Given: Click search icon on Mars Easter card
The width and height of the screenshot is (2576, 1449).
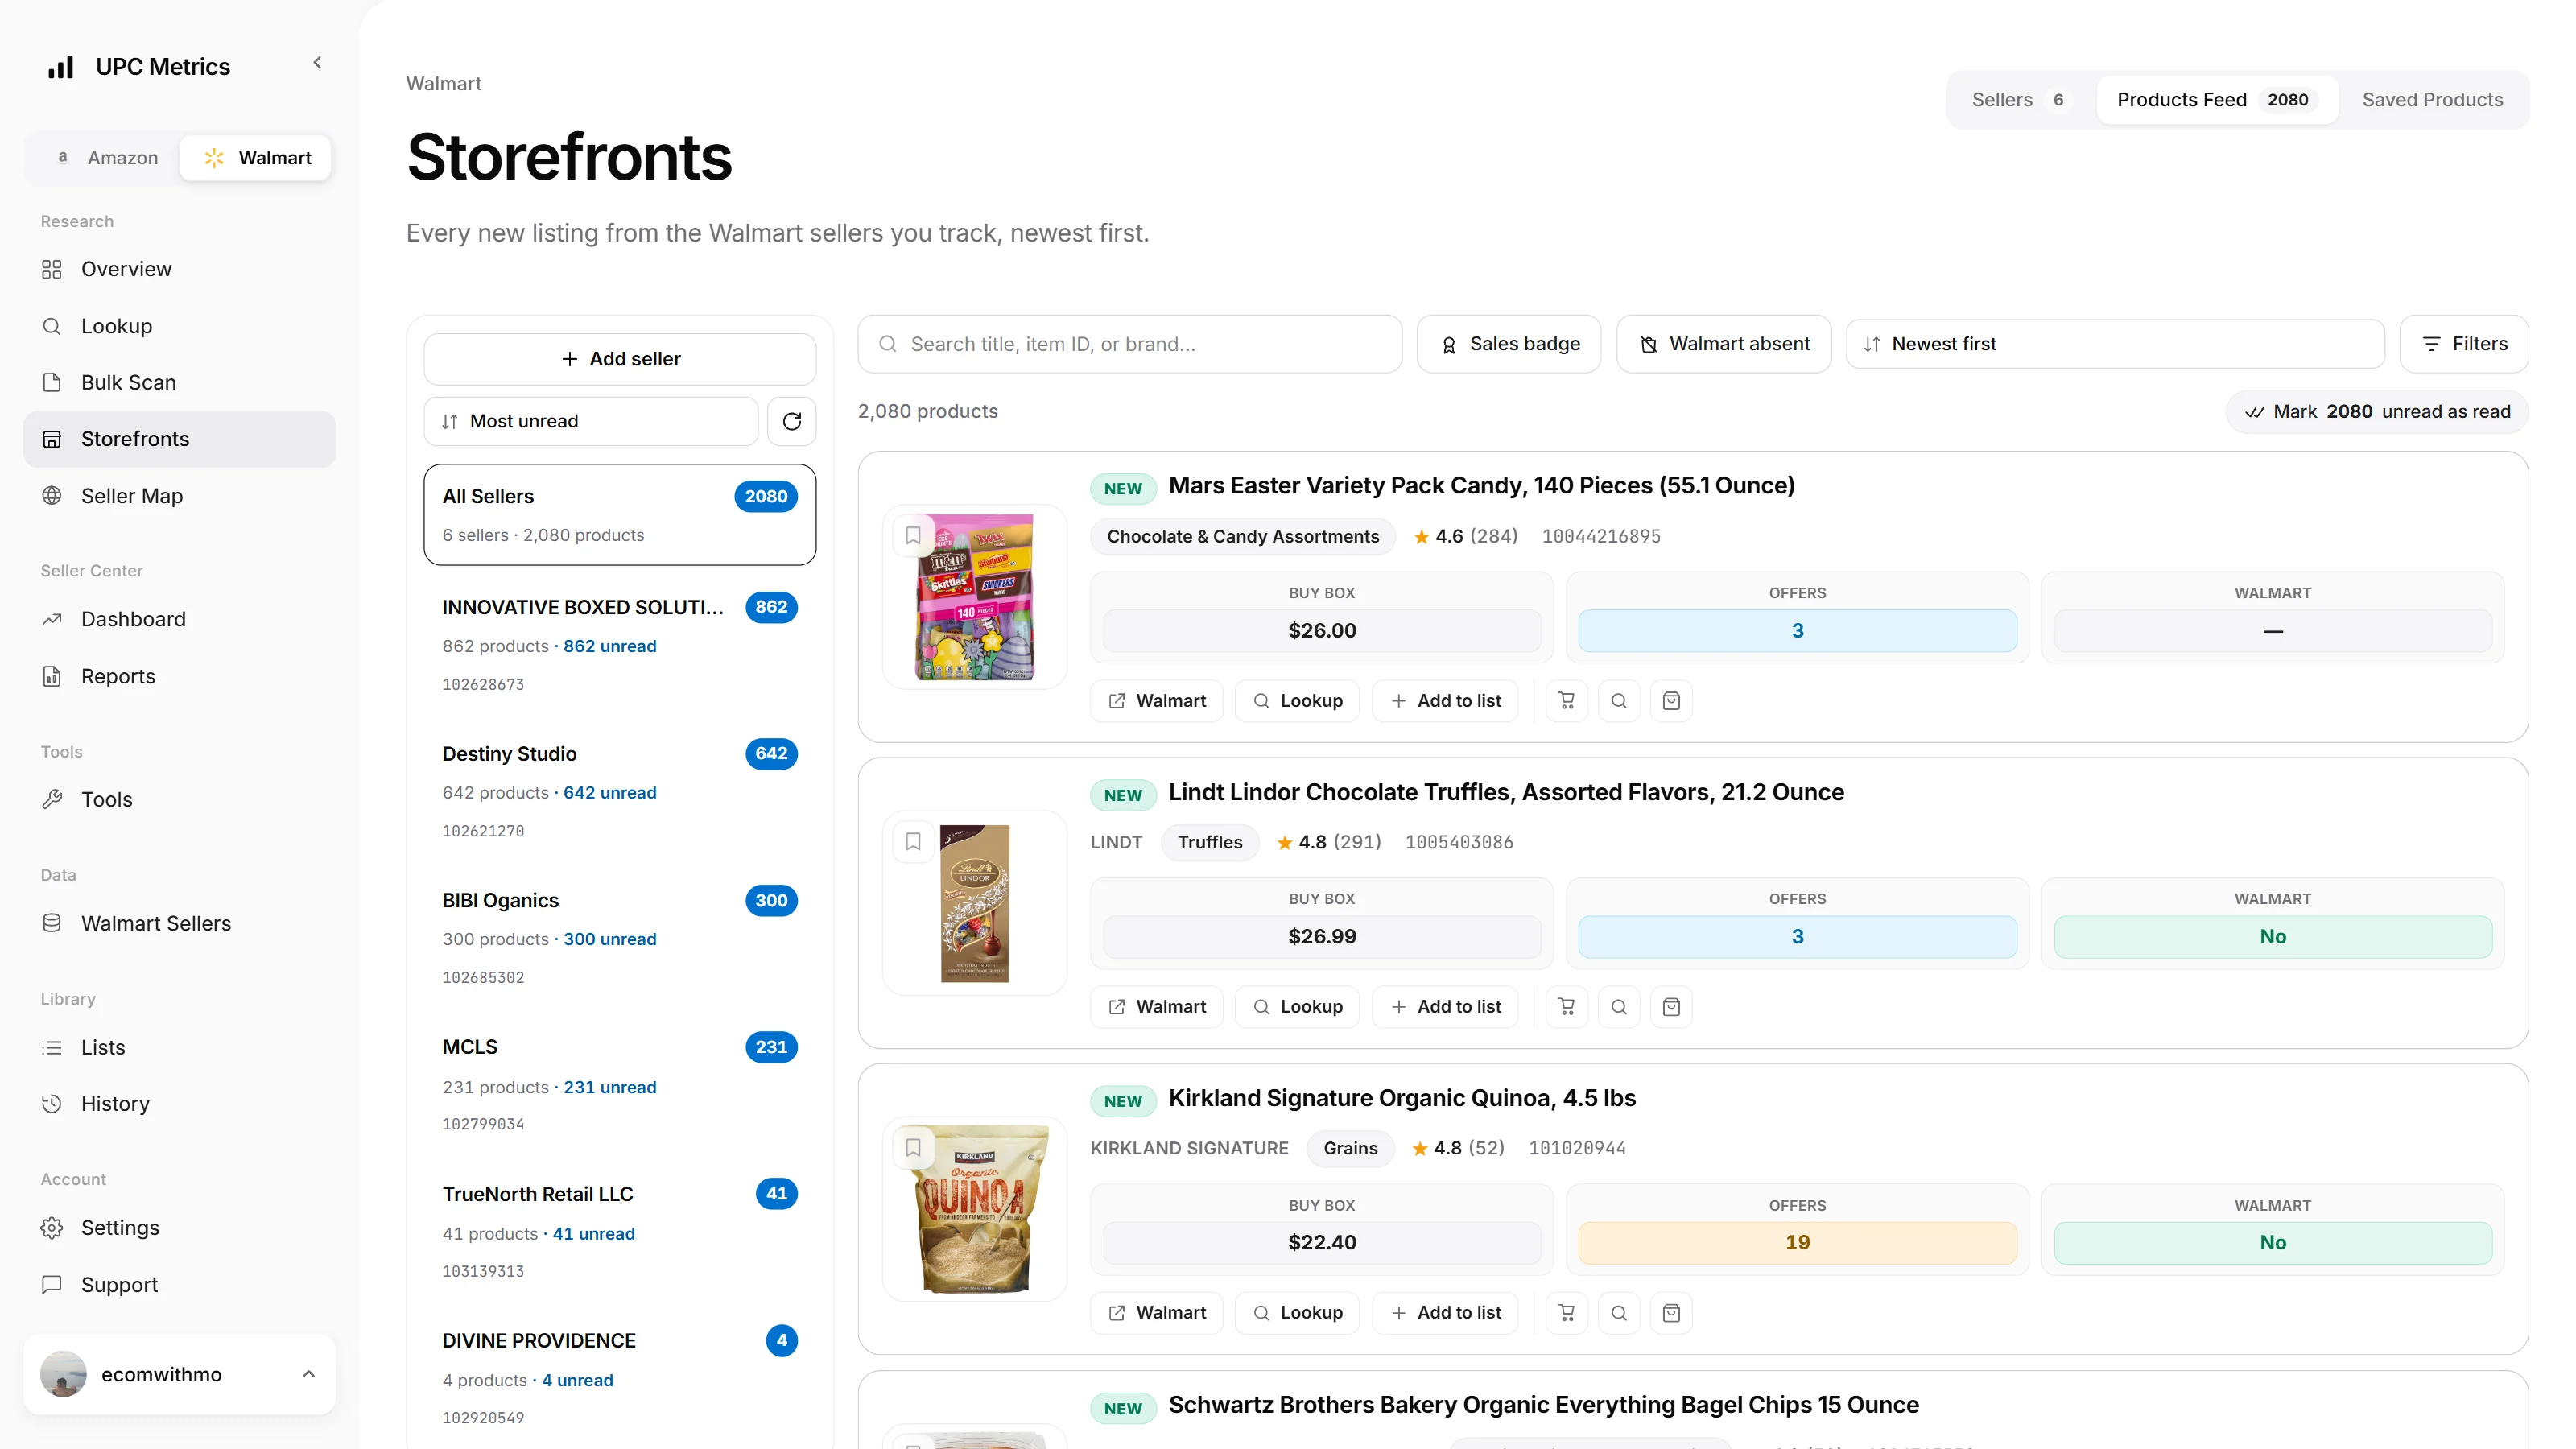Looking at the screenshot, I should [x=1619, y=701].
